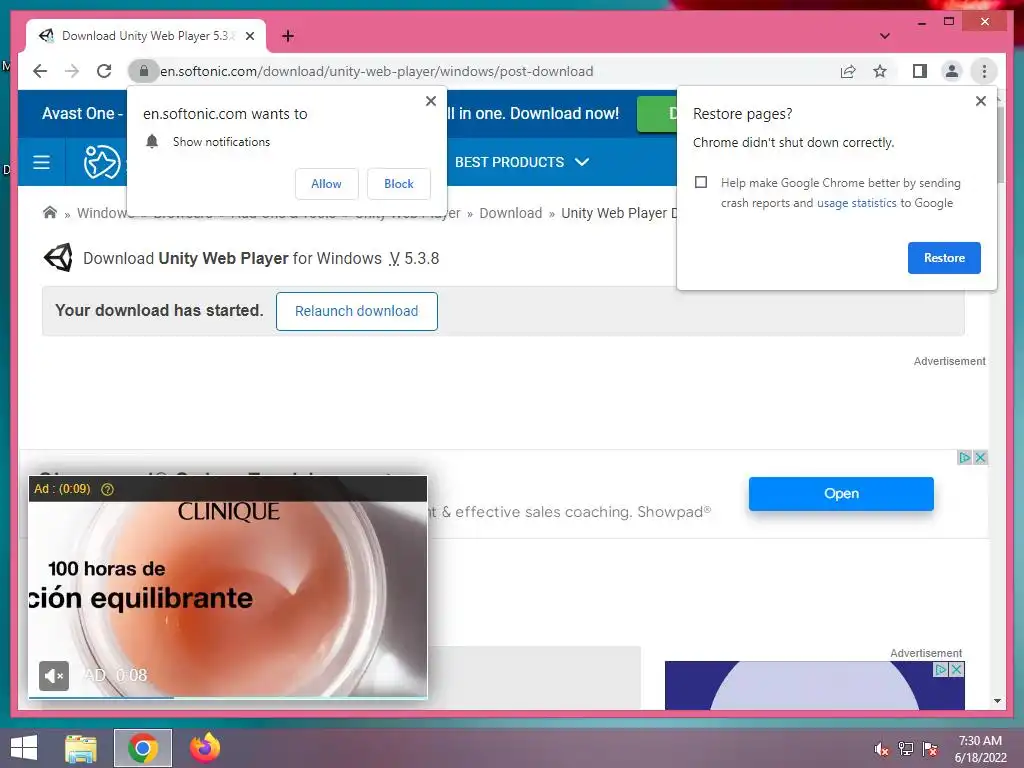The width and height of the screenshot is (1024, 768).
Task: Share this page via share icon
Action: [848, 71]
